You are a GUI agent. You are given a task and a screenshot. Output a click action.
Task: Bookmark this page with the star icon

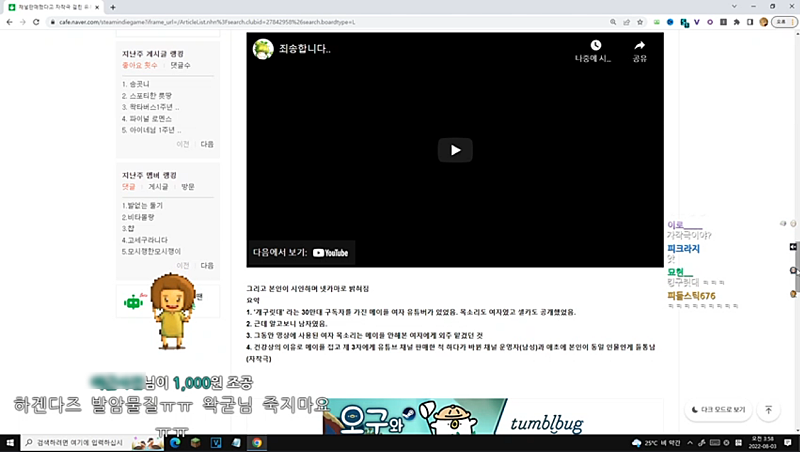(x=640, y=22)
